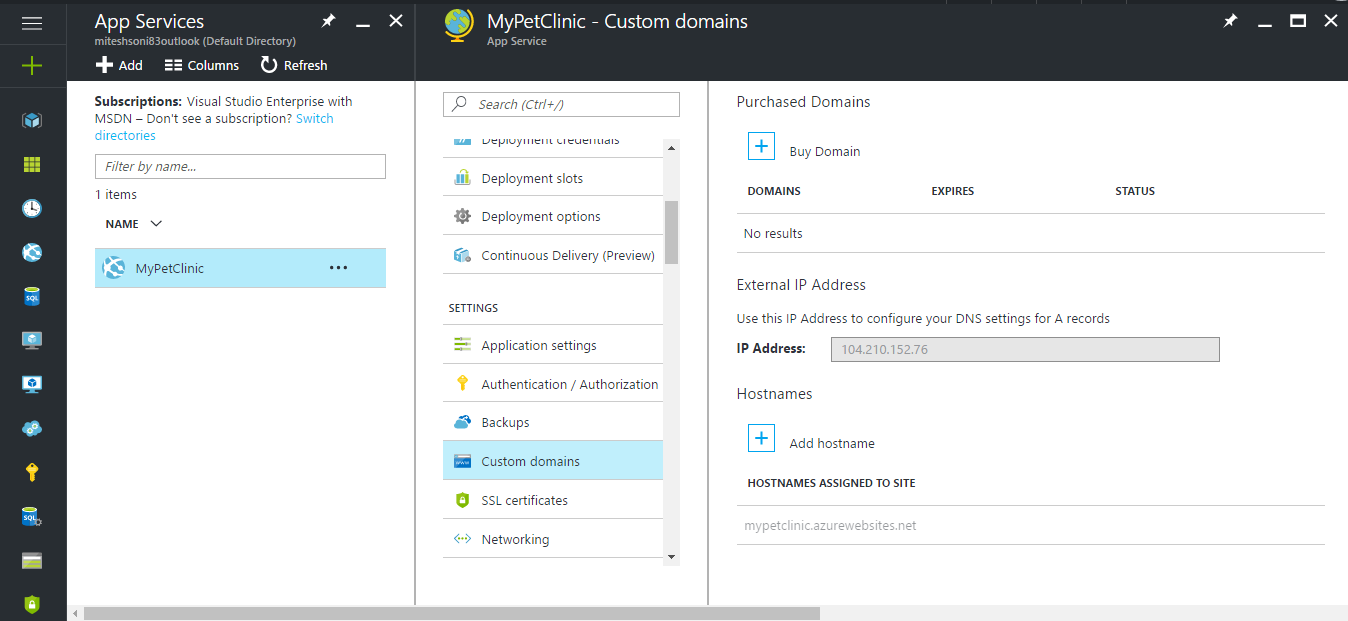Viewport: 1348px width, 621px height.
Task: Open the Virtual machines classic monitor icon
Action: tap(32, 340)
